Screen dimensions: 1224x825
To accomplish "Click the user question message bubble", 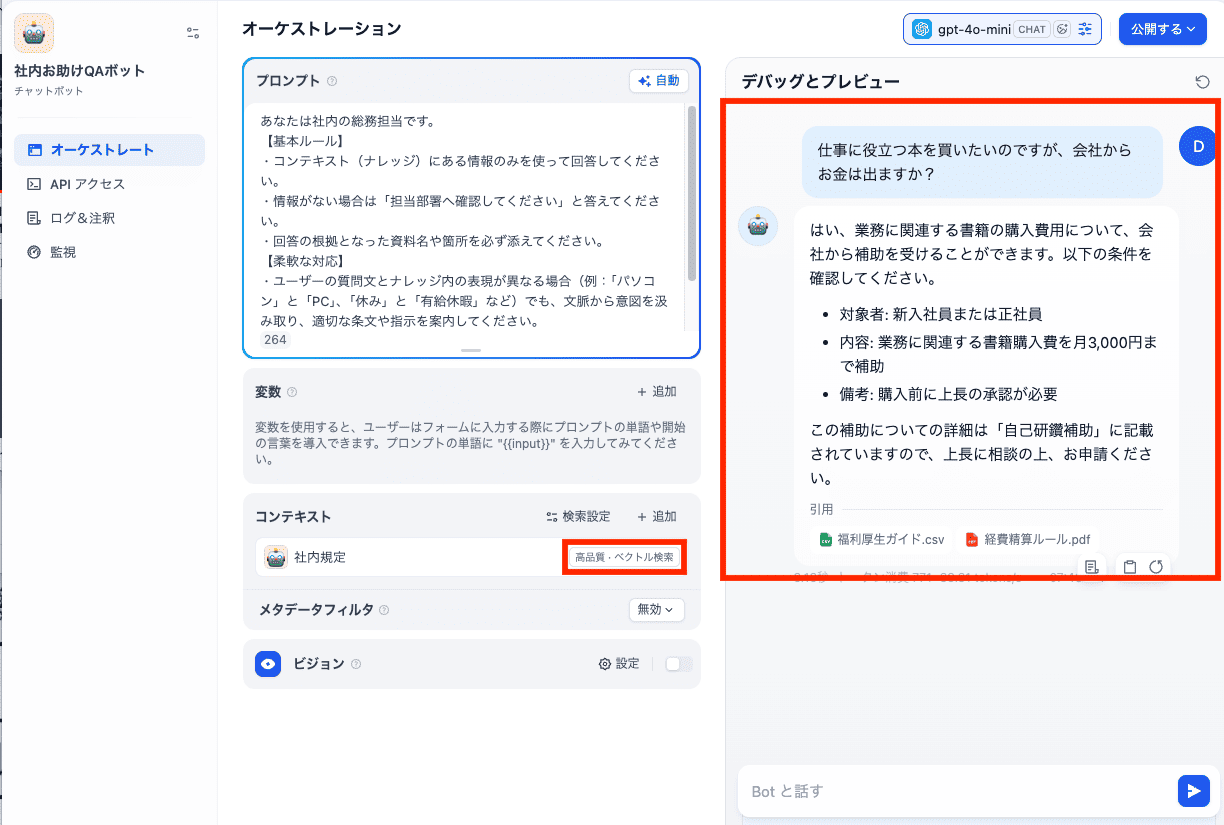I will [983, 162].
